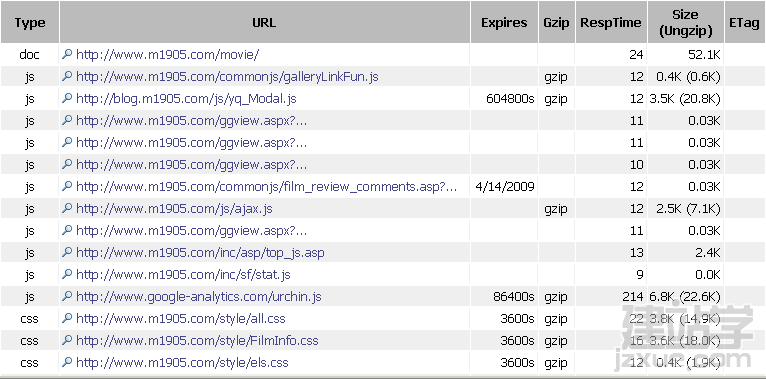The height and width of the screenshot is (379, 766).
Task: Sort by RespTime column header
Action: [x=611, y=22]
